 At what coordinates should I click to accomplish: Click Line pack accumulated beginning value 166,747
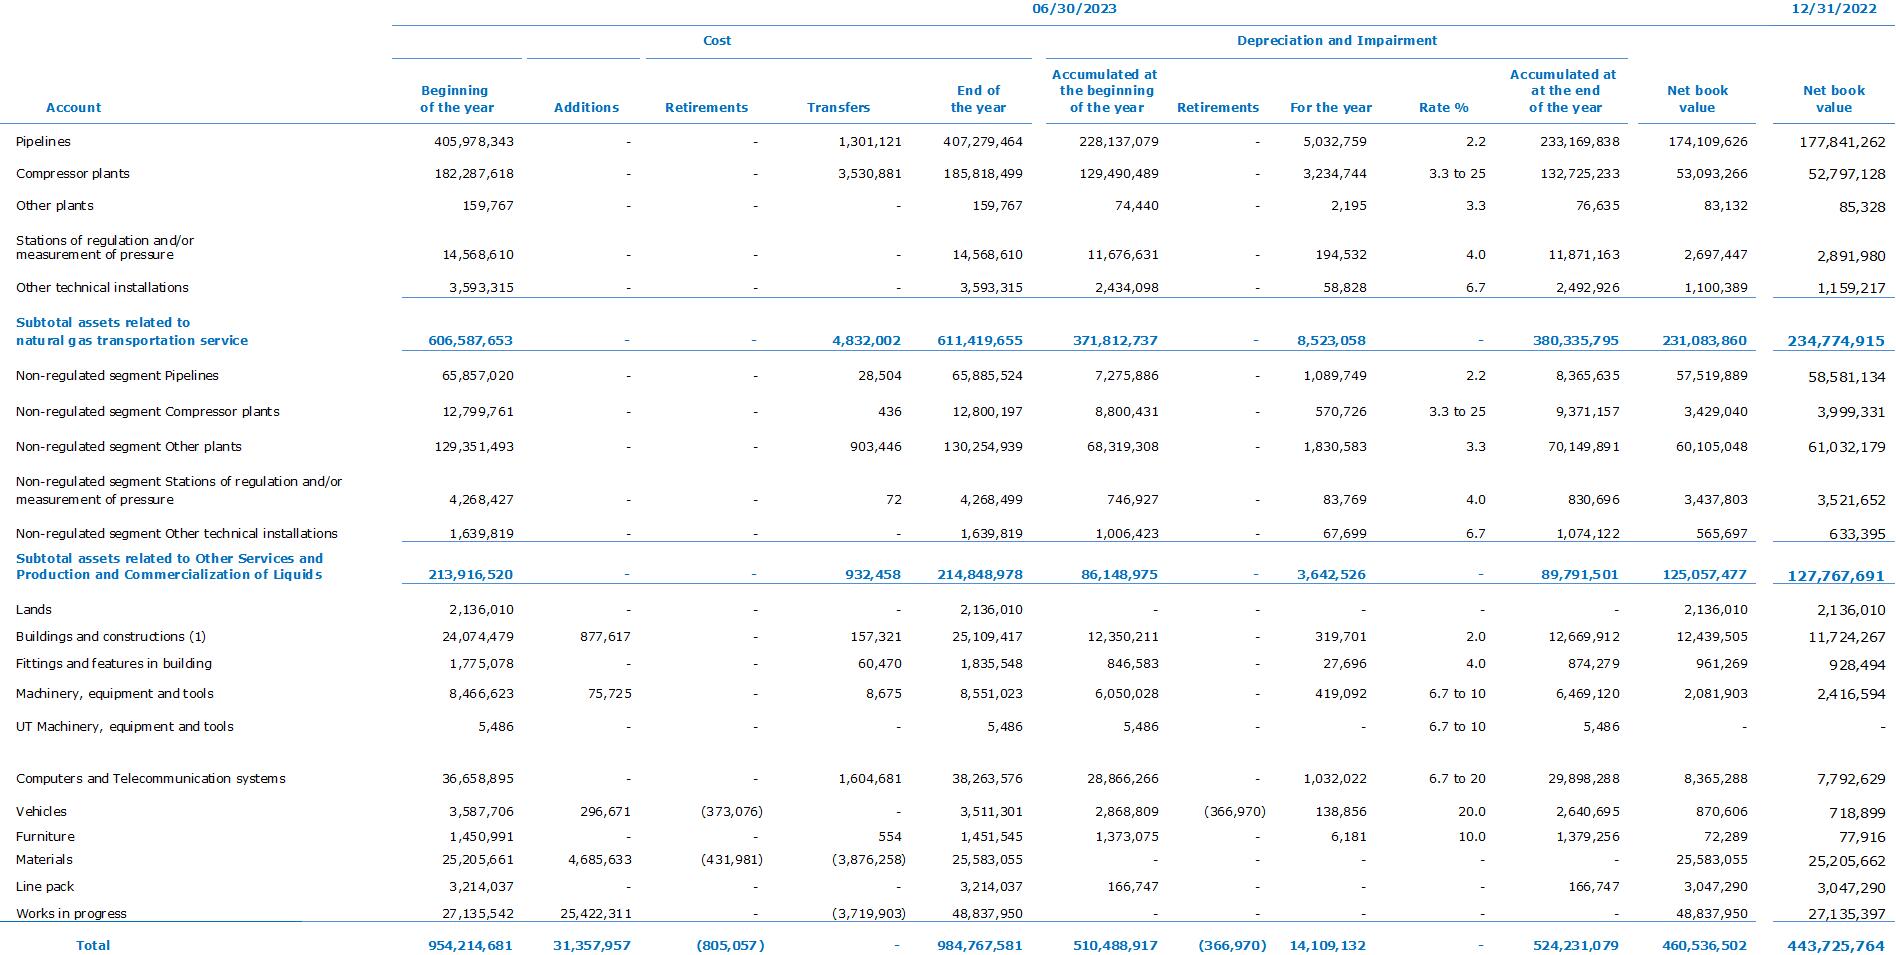coord(1132,887)
